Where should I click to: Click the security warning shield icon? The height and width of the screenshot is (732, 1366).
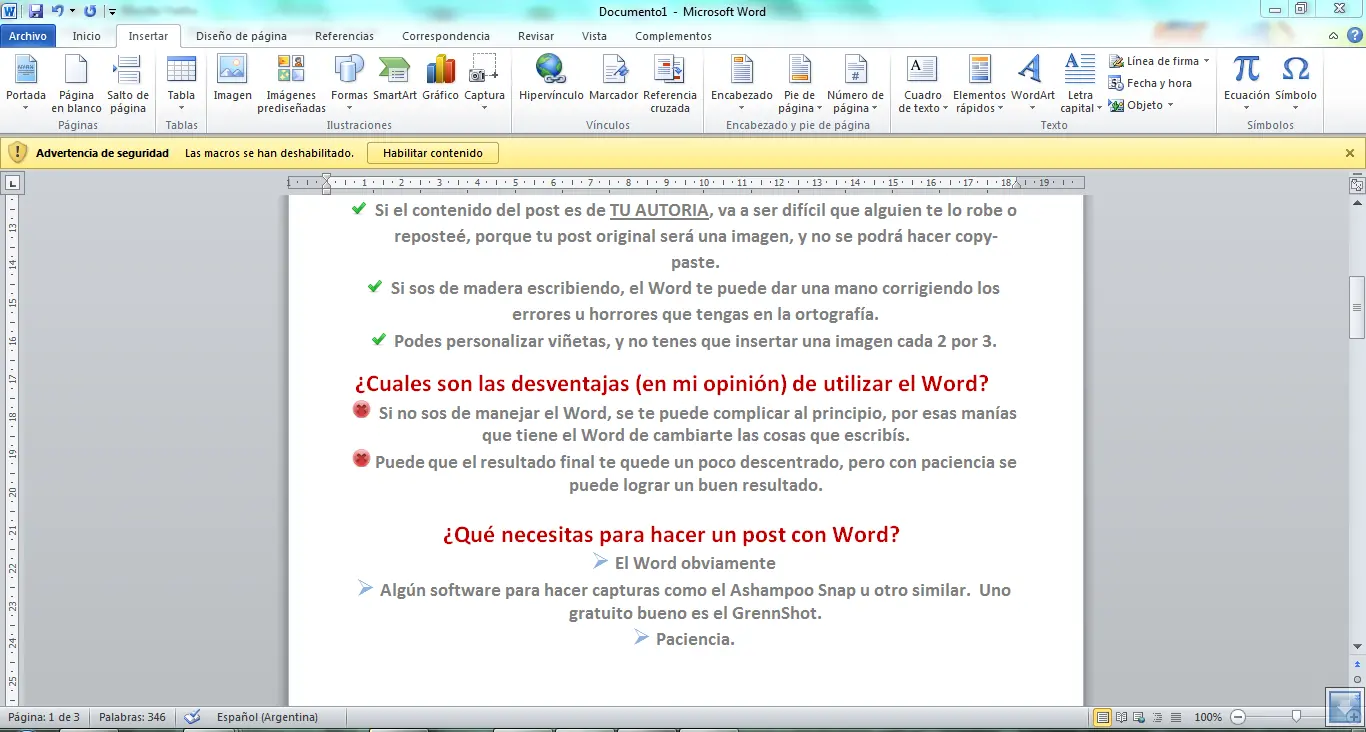[x=17, y=153]
